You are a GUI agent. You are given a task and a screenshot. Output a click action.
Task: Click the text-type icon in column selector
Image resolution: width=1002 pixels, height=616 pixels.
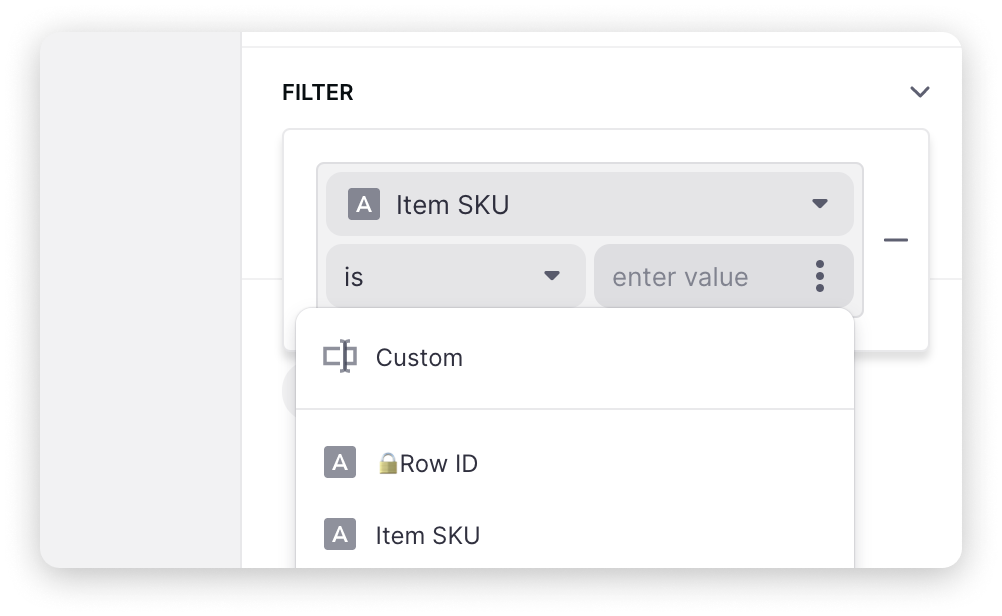(x=364, y=205)
